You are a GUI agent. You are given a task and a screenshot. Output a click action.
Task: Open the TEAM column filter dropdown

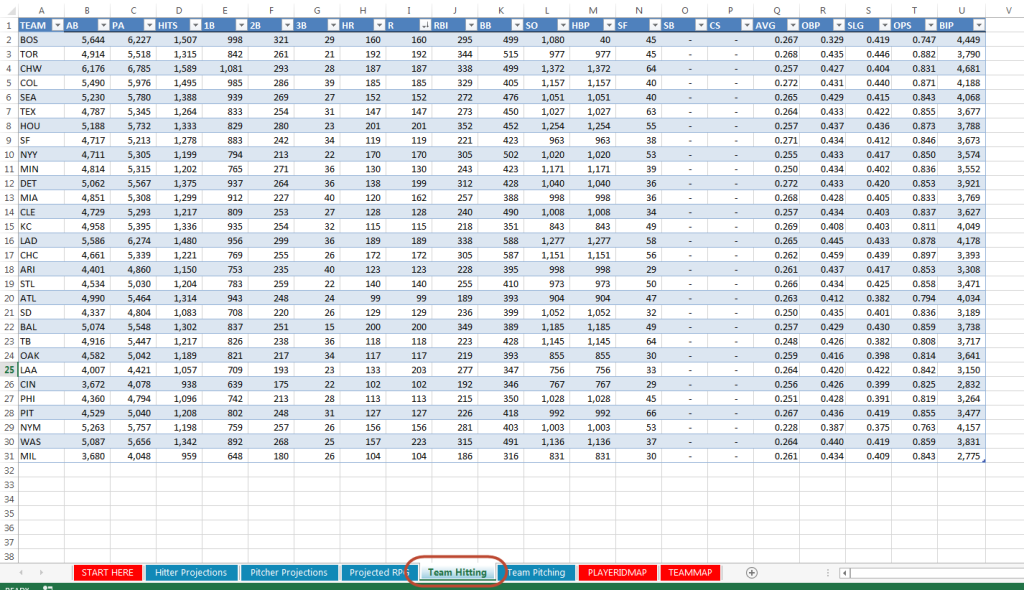(57, 24)
